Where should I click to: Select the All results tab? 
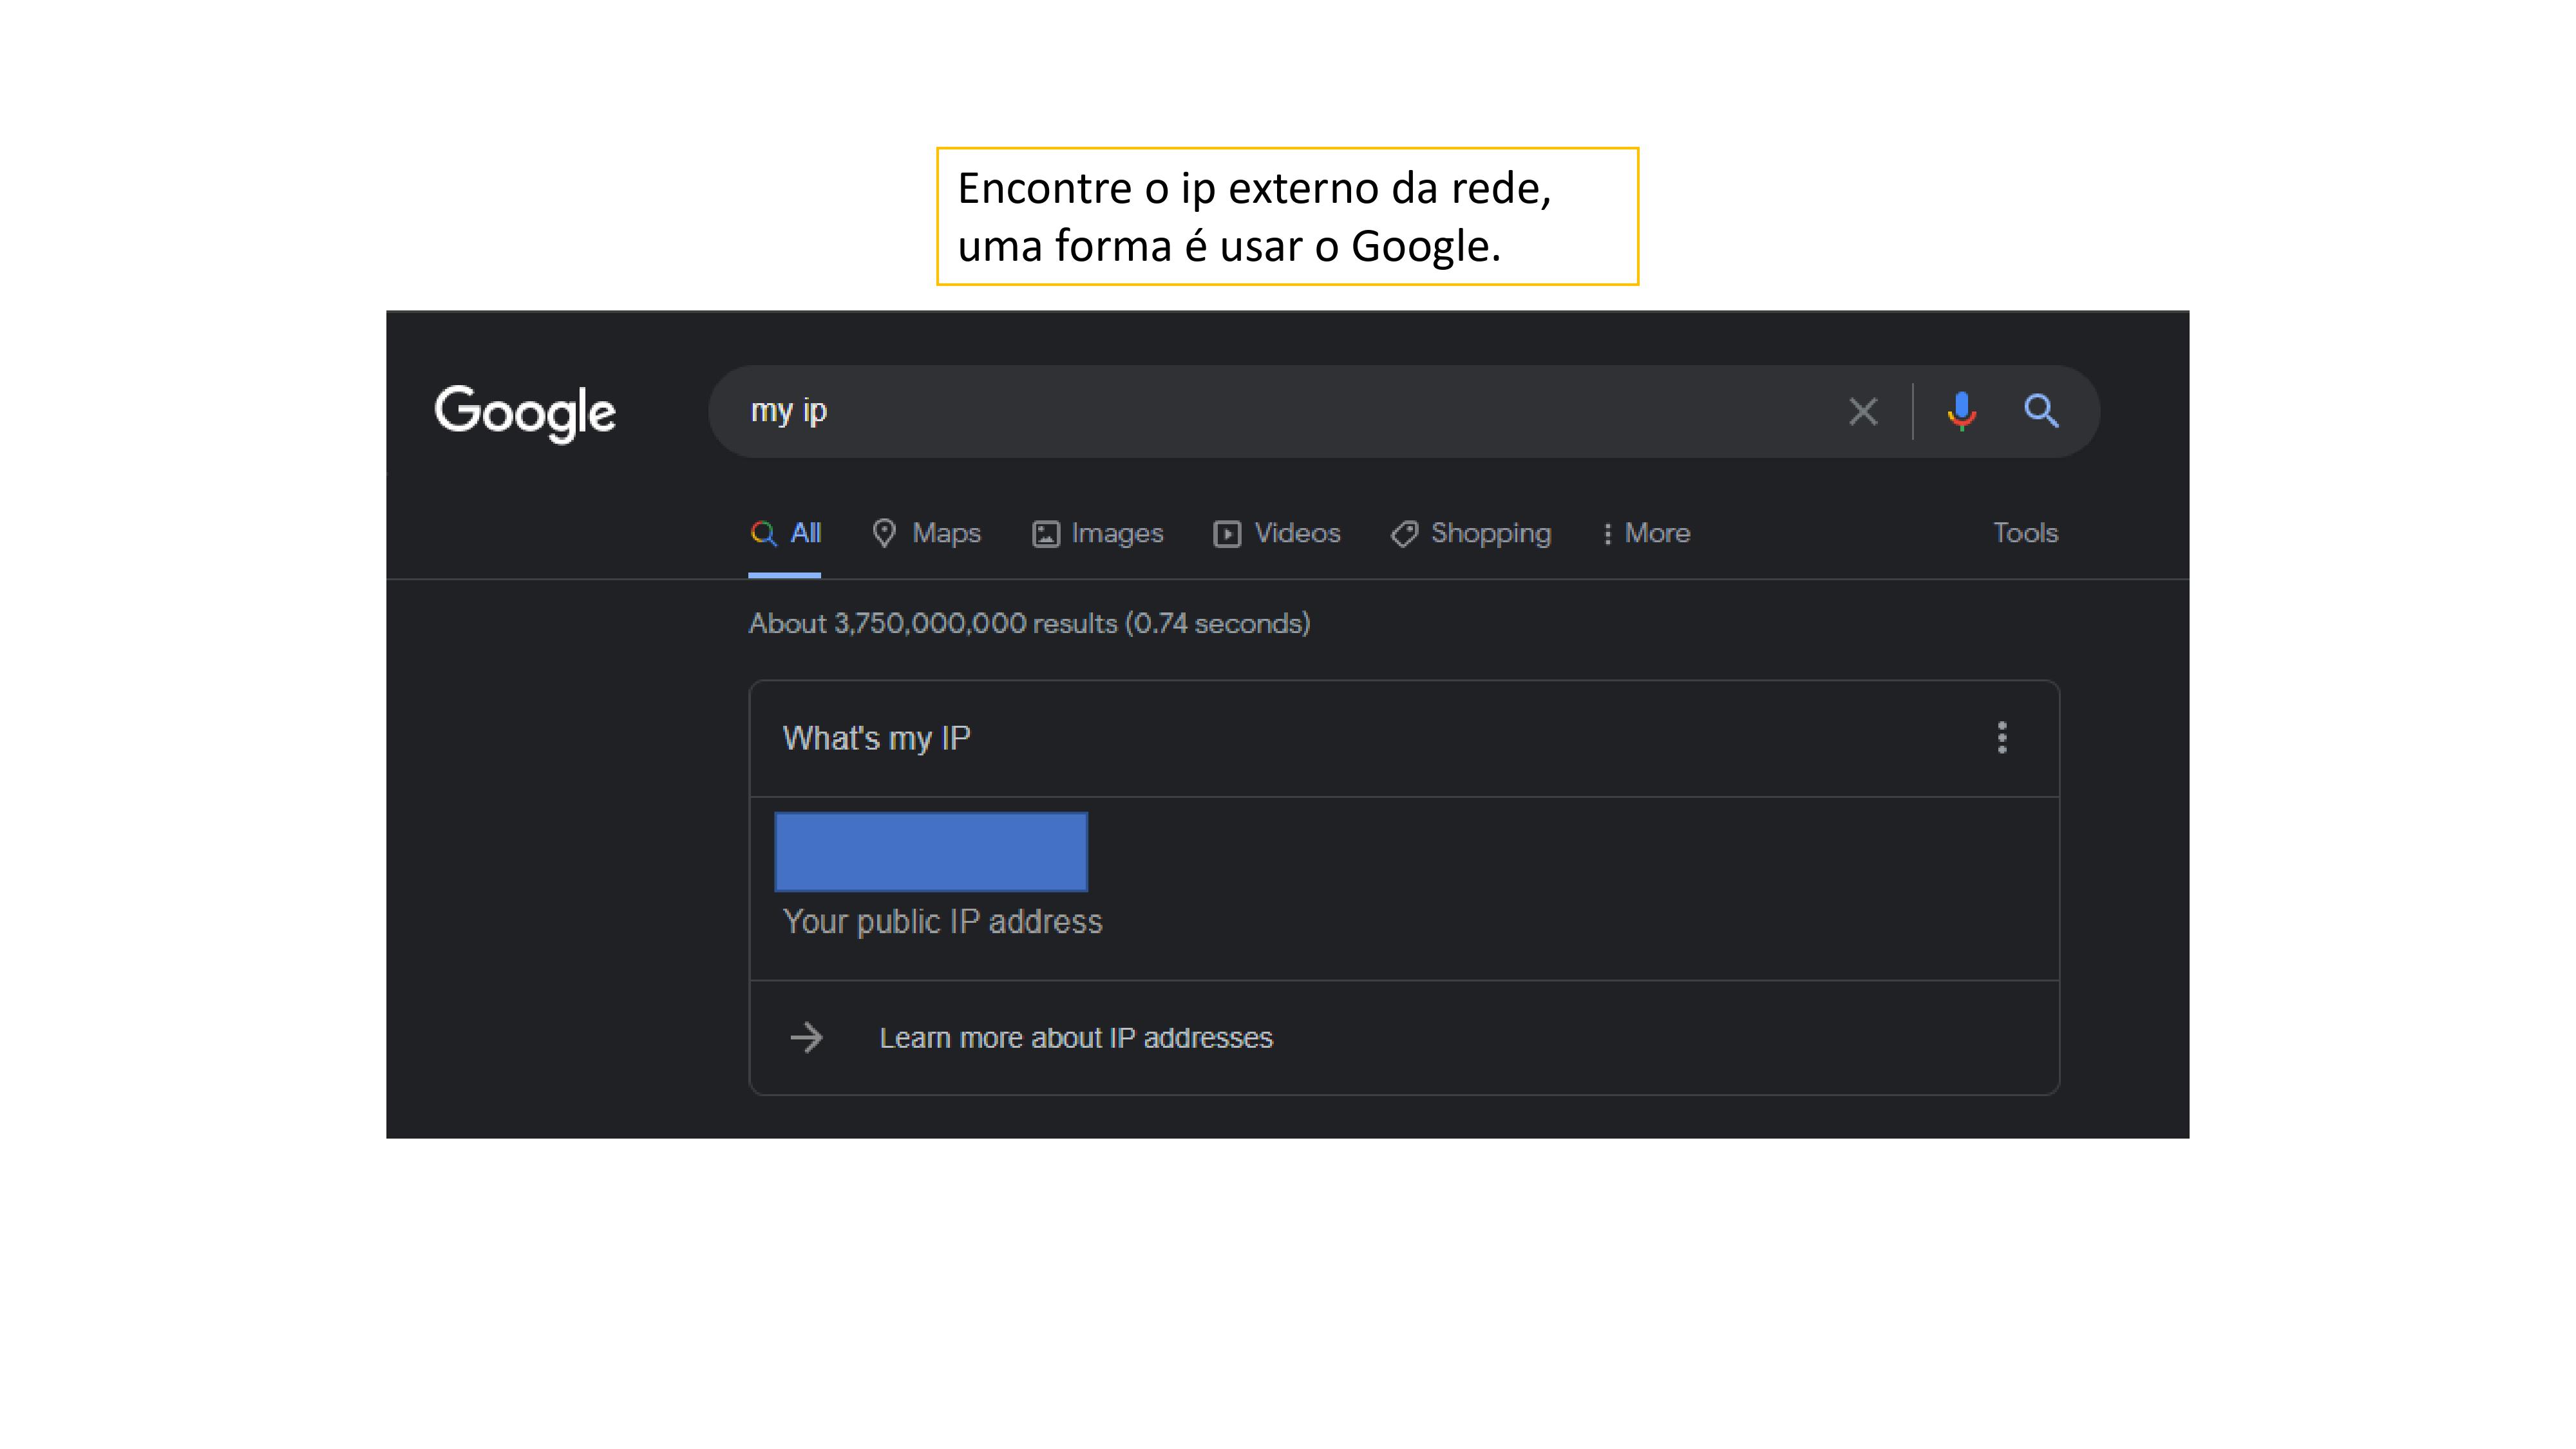click(786, 534)
